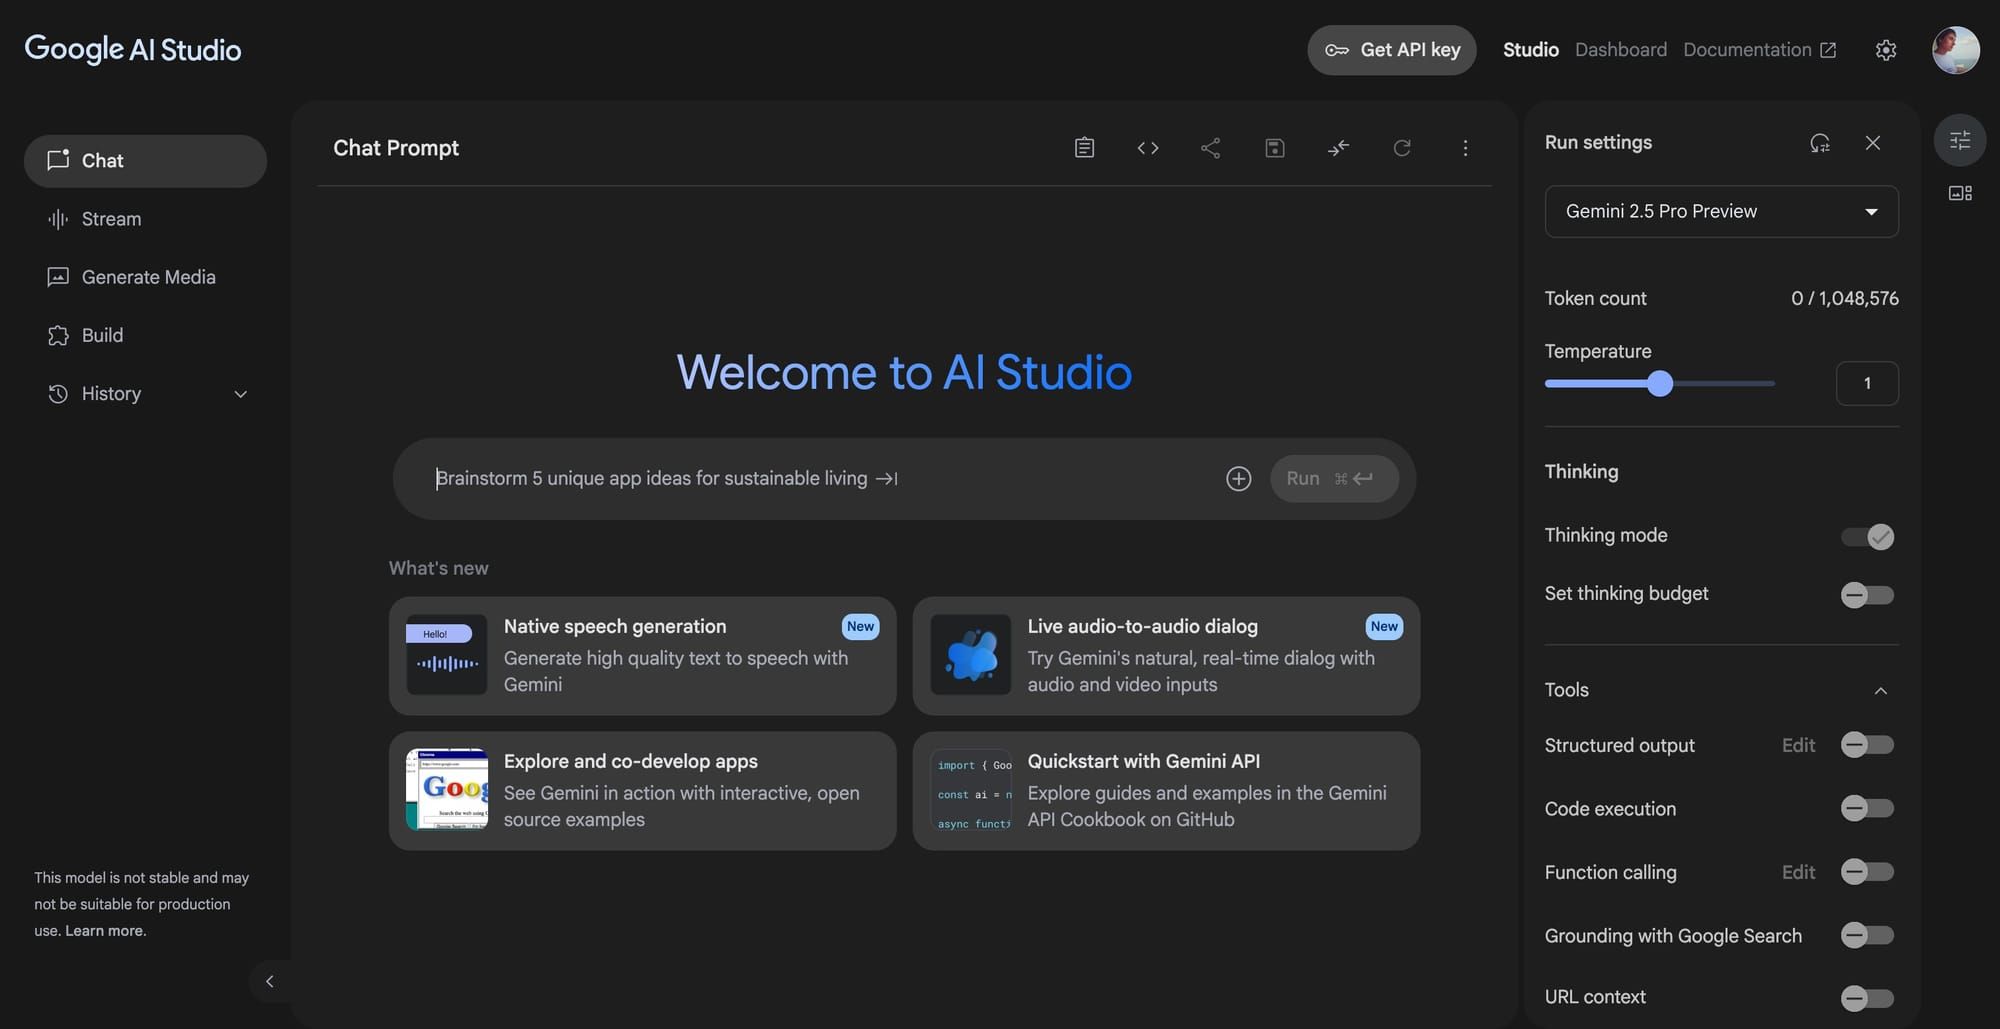Viewport: 2000px width, 1029px height.
Task: Save the prompt using the disk icon
Action: point(1274,147)
